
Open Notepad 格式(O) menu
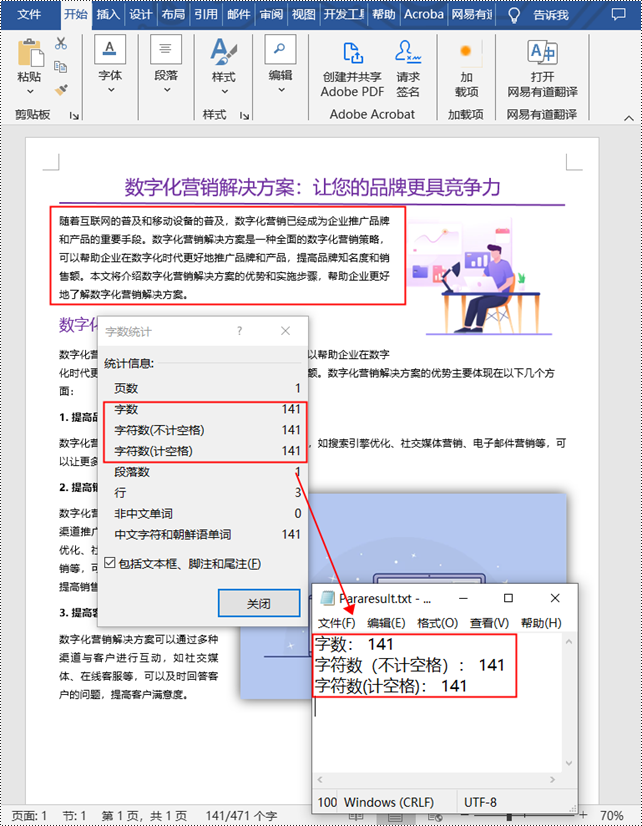pos(438,623)
